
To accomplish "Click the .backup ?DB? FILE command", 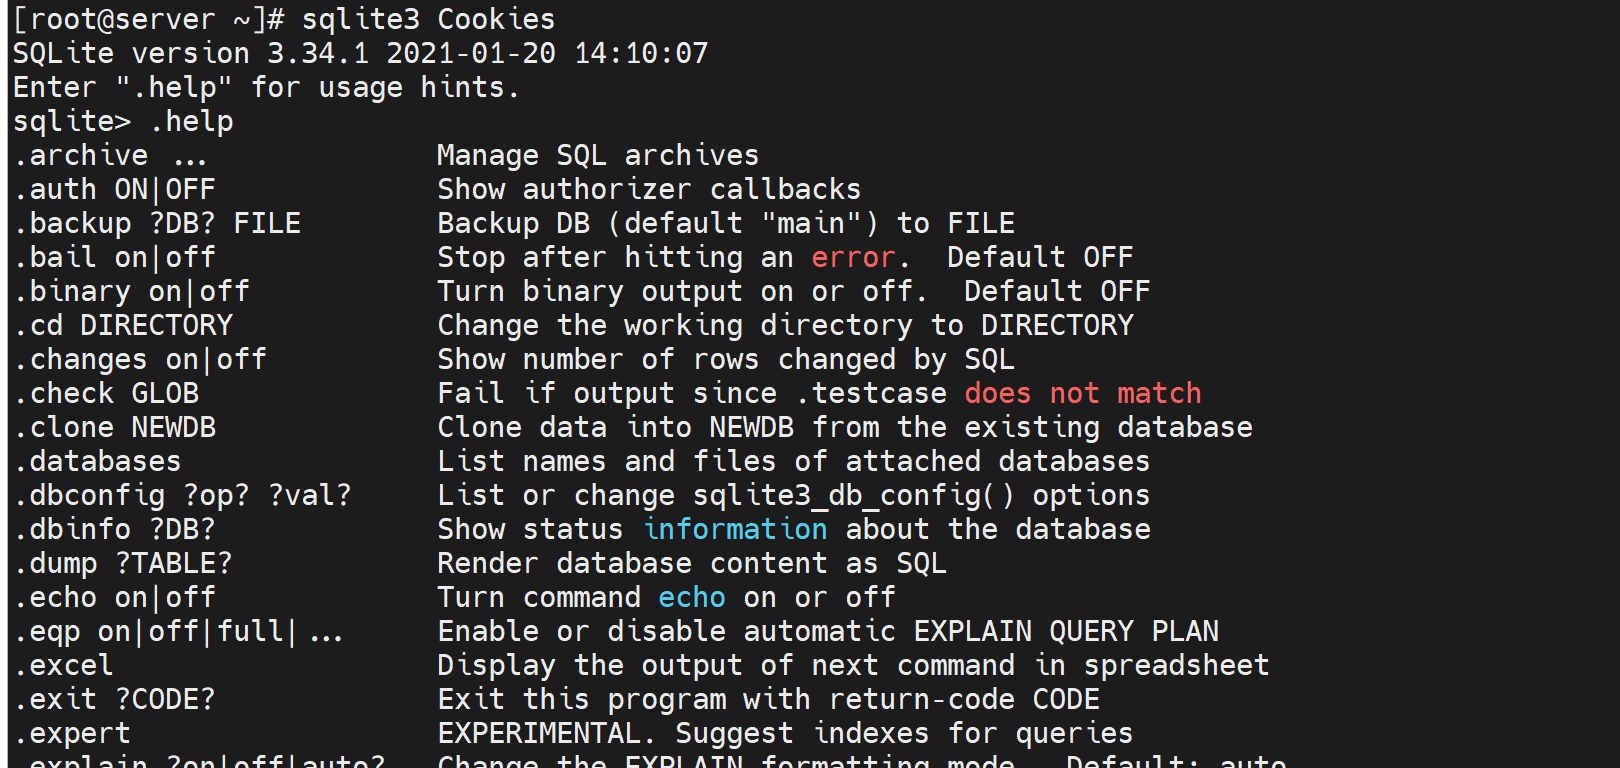I will [x=157, y=224].
